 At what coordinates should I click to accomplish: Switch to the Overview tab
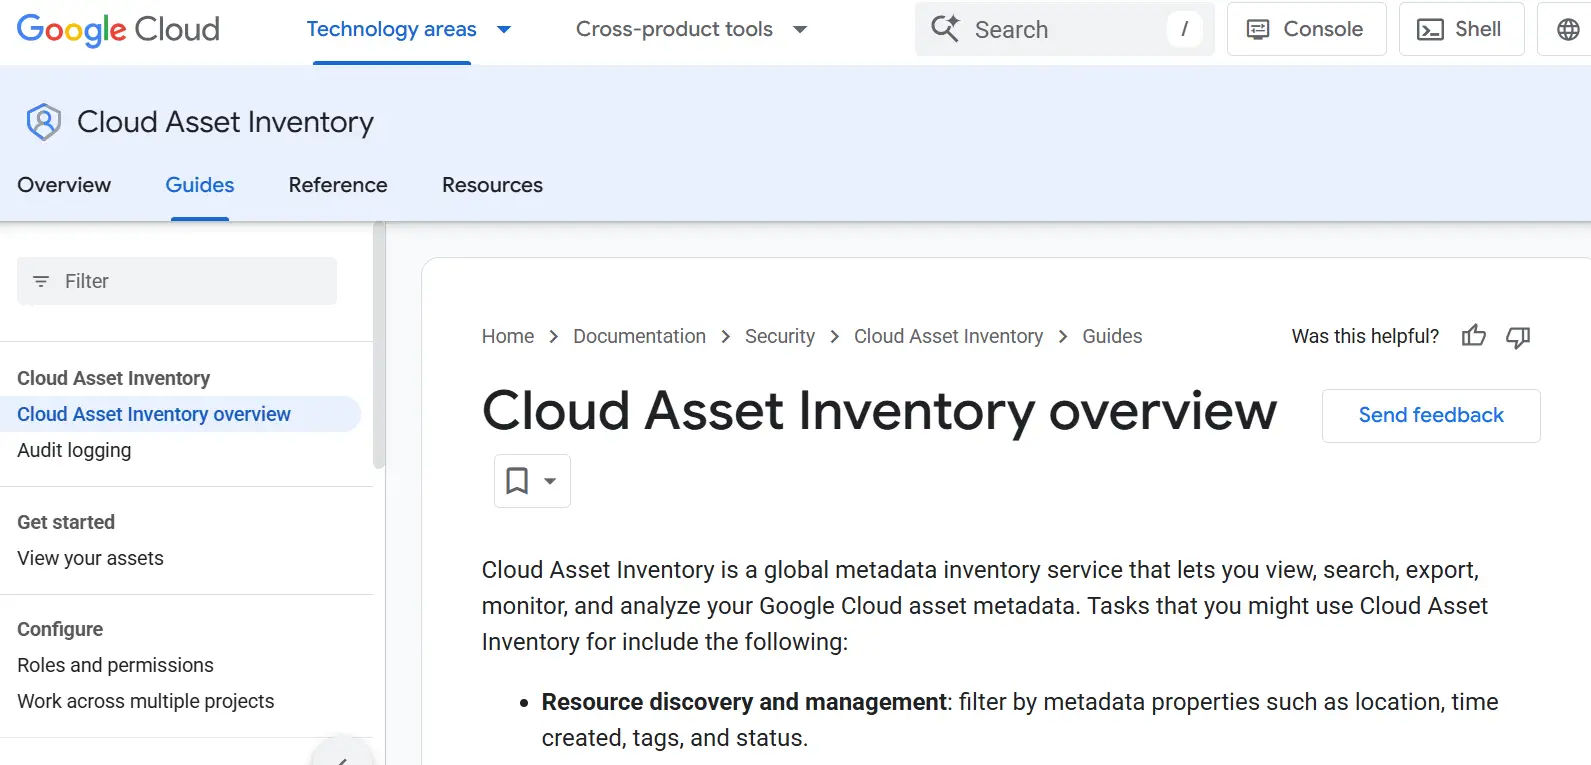(x=64, y=185)
